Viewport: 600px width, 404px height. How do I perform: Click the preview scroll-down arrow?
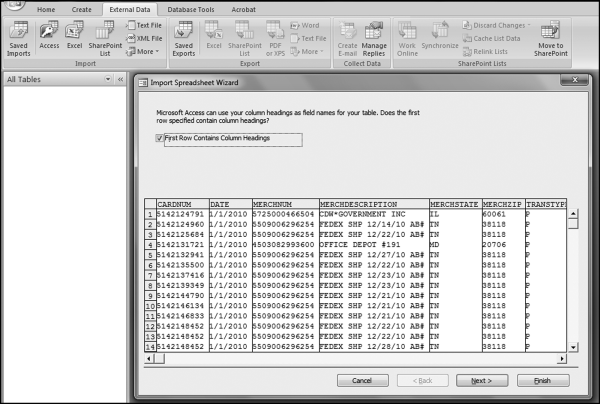573,347
